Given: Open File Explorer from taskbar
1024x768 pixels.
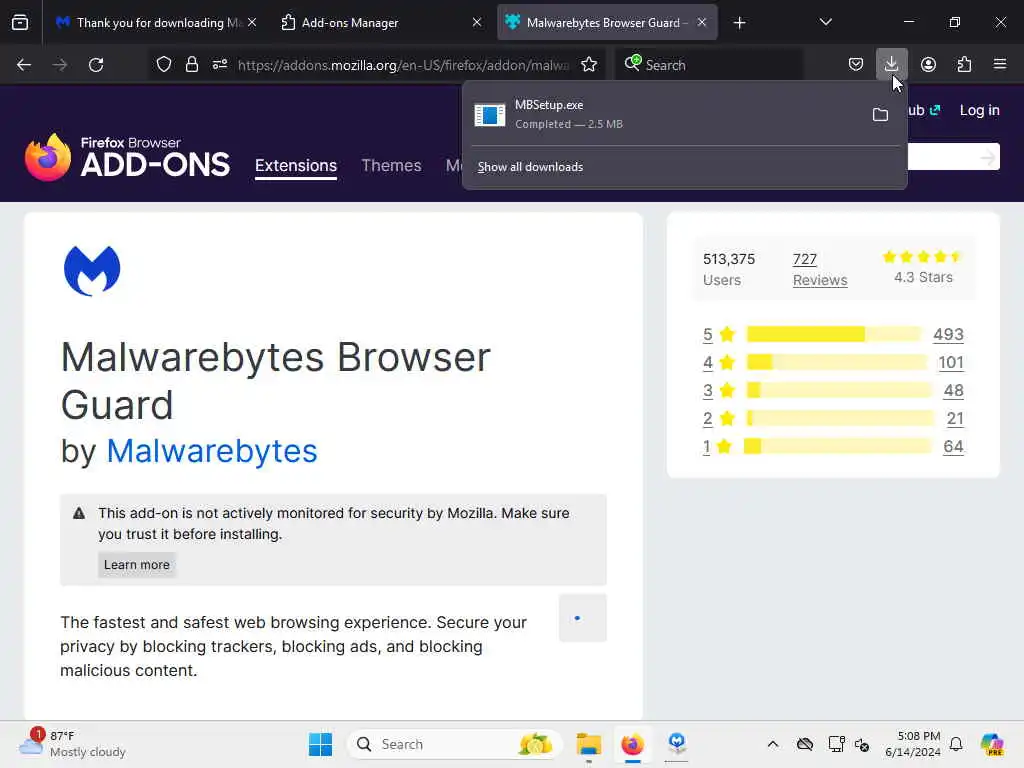Looking at the screenshot, I should tap(588, 744).
